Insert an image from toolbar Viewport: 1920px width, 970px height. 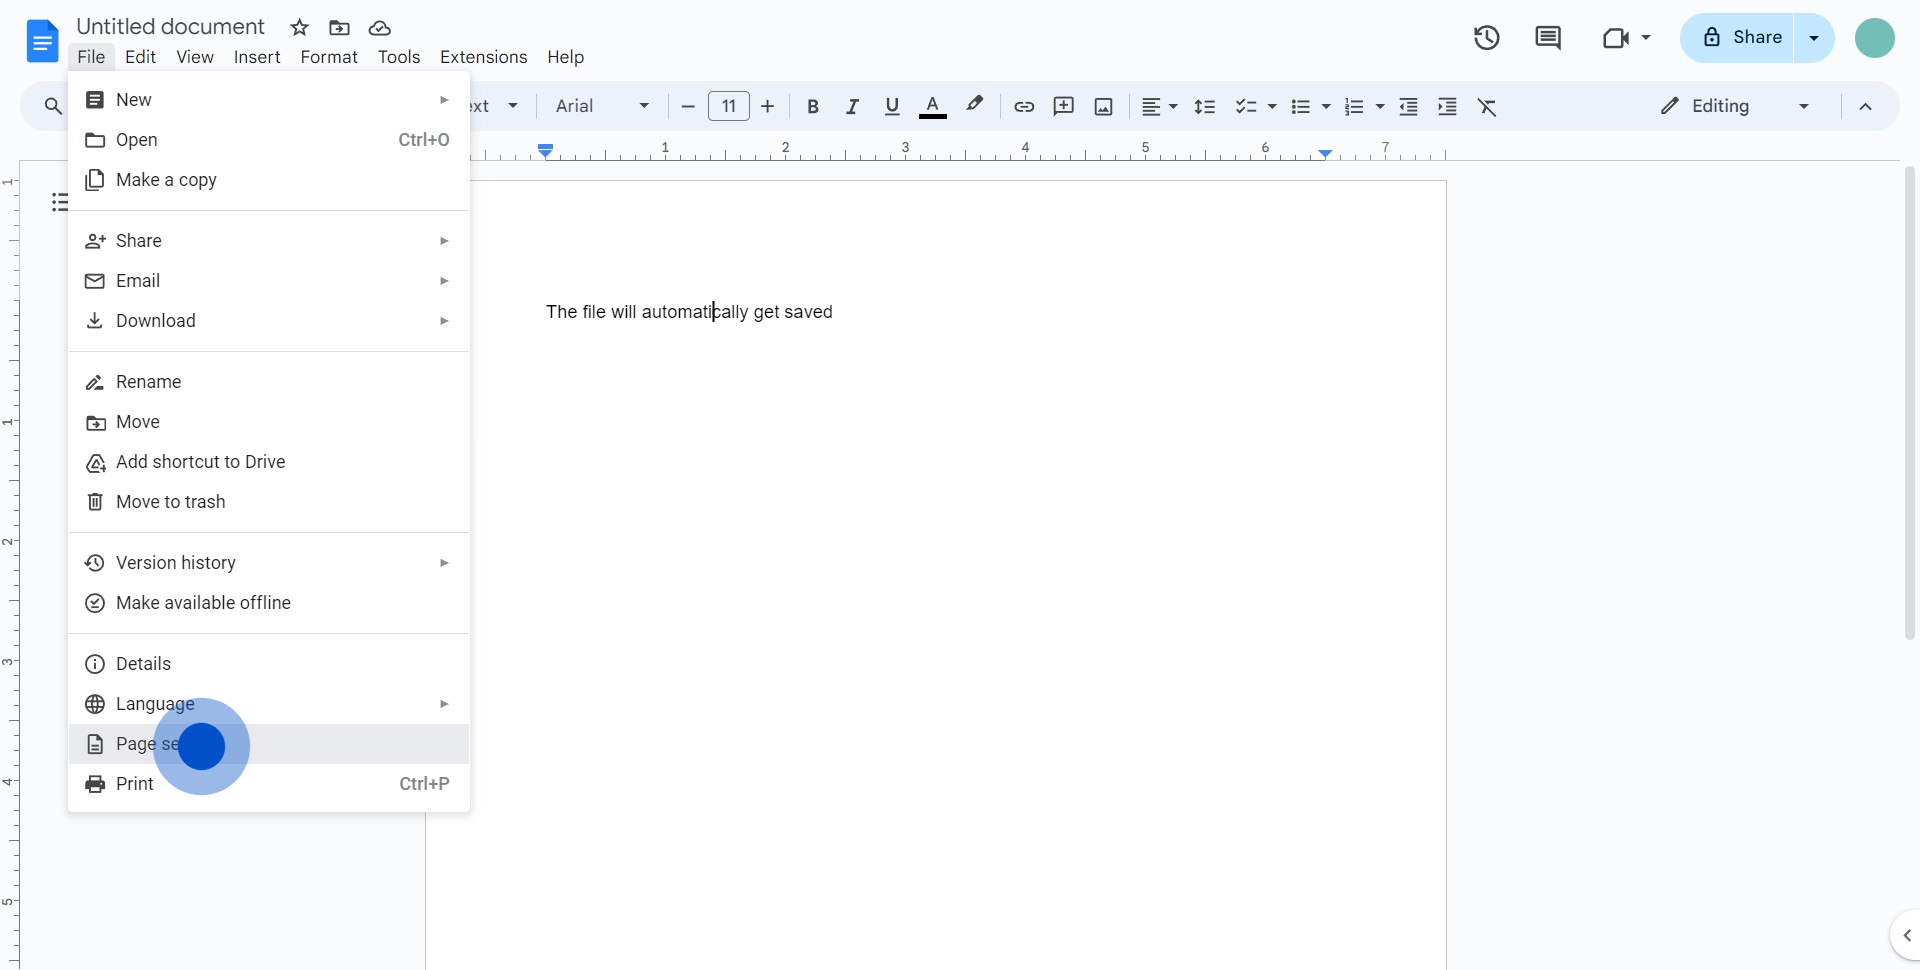click(x=1103, y=107)
